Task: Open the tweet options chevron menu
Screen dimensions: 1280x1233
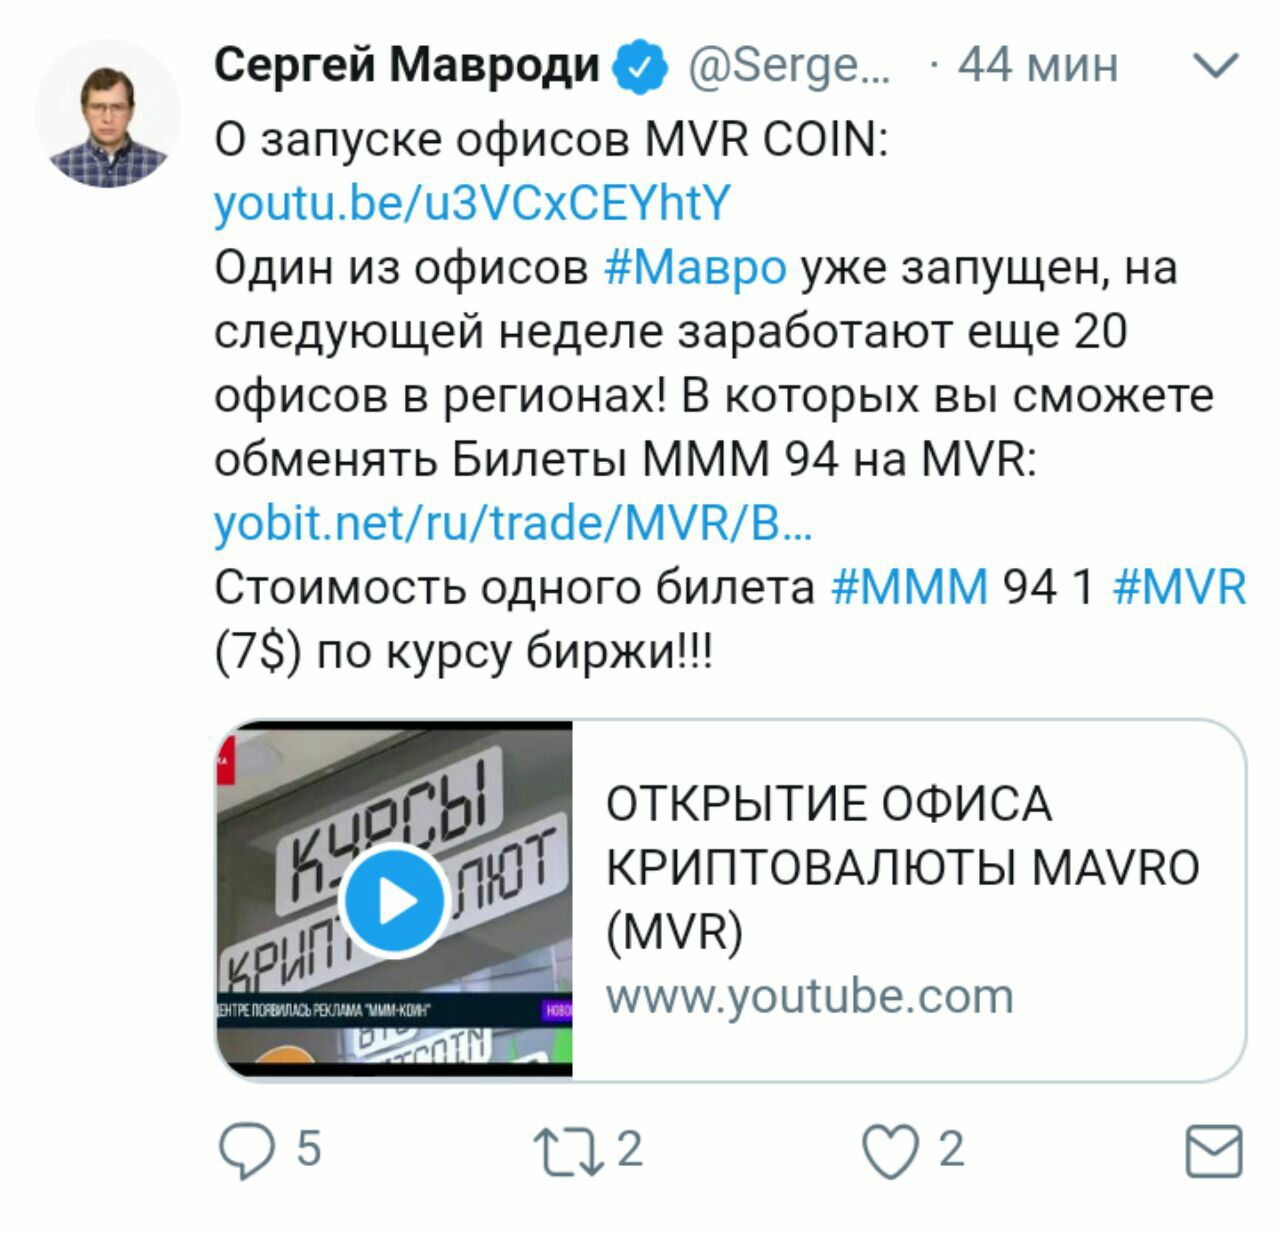Action: pyautogui.click(x=1217, y=67)
